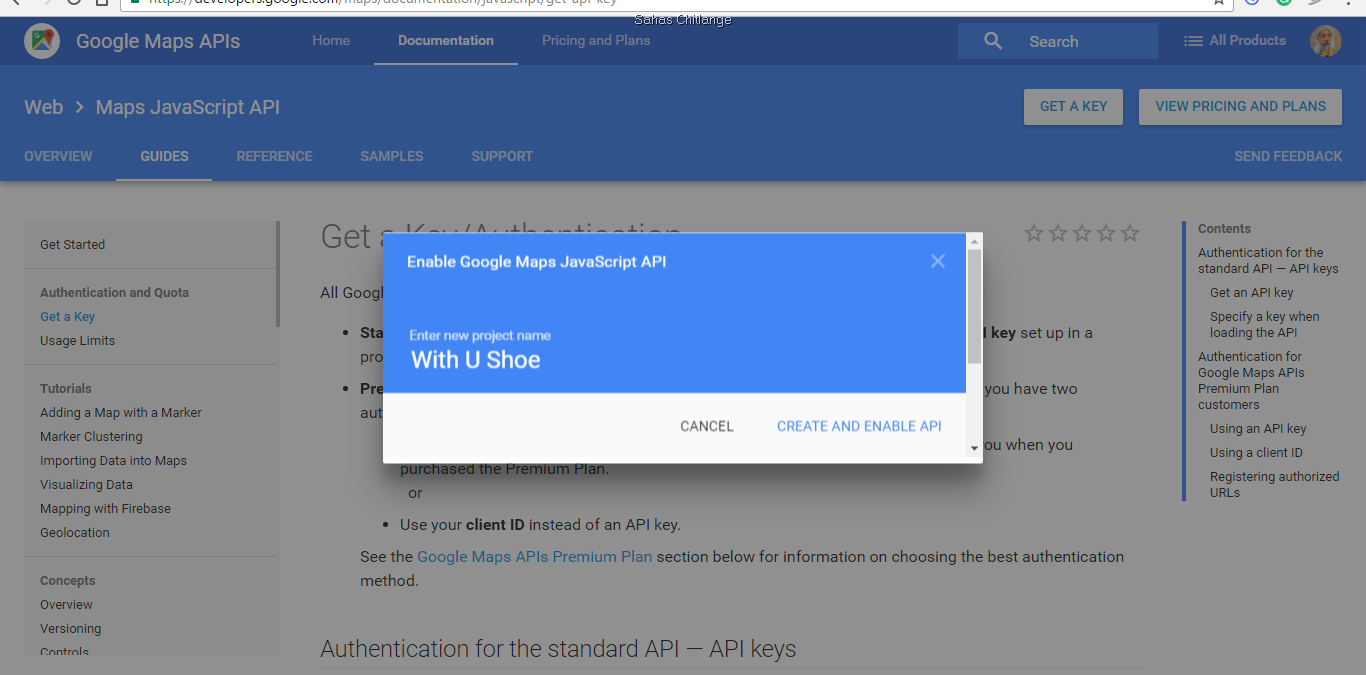This screenshot has height=675, width=1366.
Task: Click the breadcrumb chevron after Web
Action: pos(79,107)
